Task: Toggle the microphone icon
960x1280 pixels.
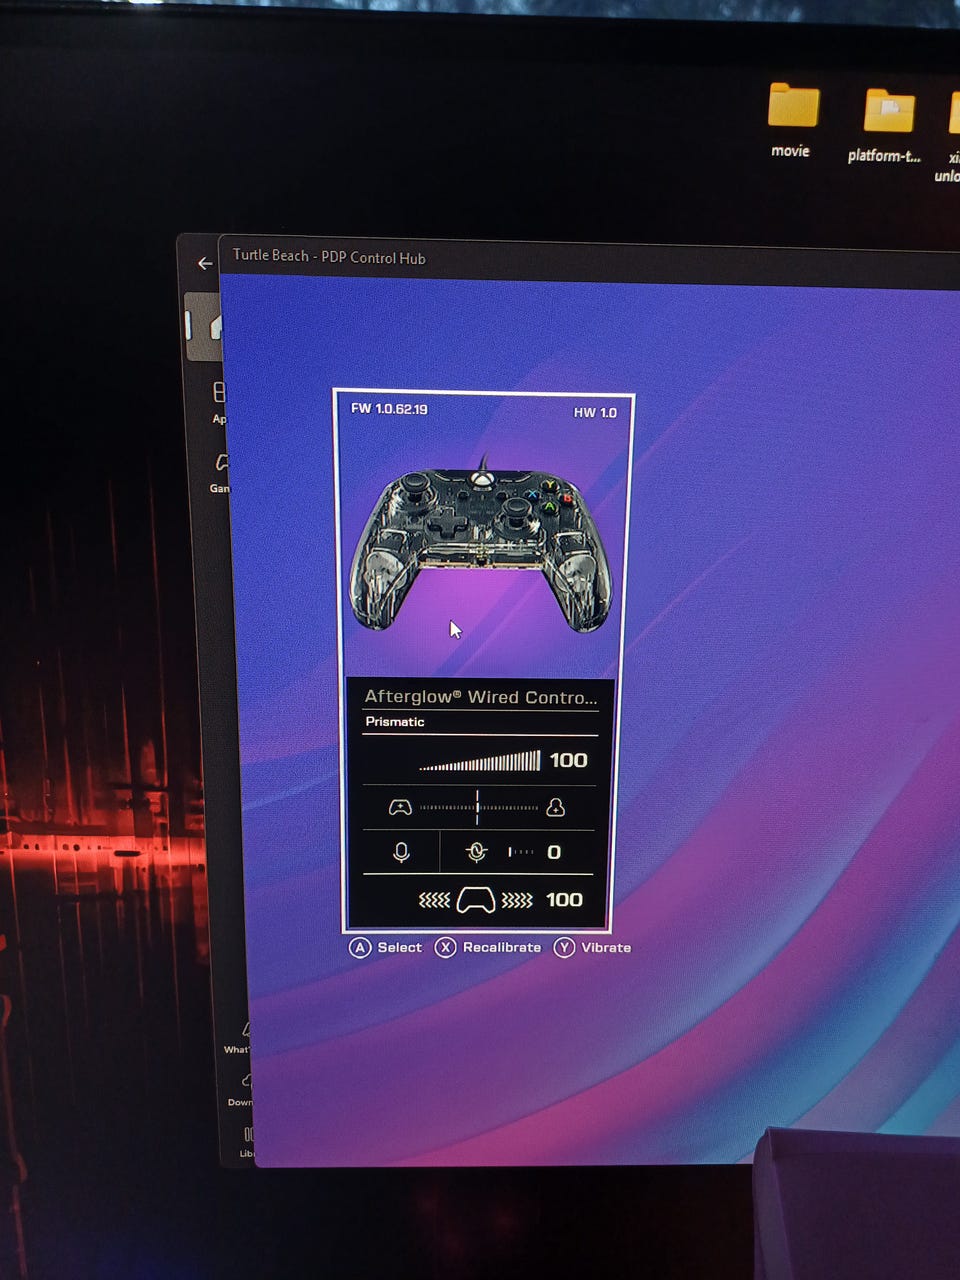Action: (x=401, y=852)
